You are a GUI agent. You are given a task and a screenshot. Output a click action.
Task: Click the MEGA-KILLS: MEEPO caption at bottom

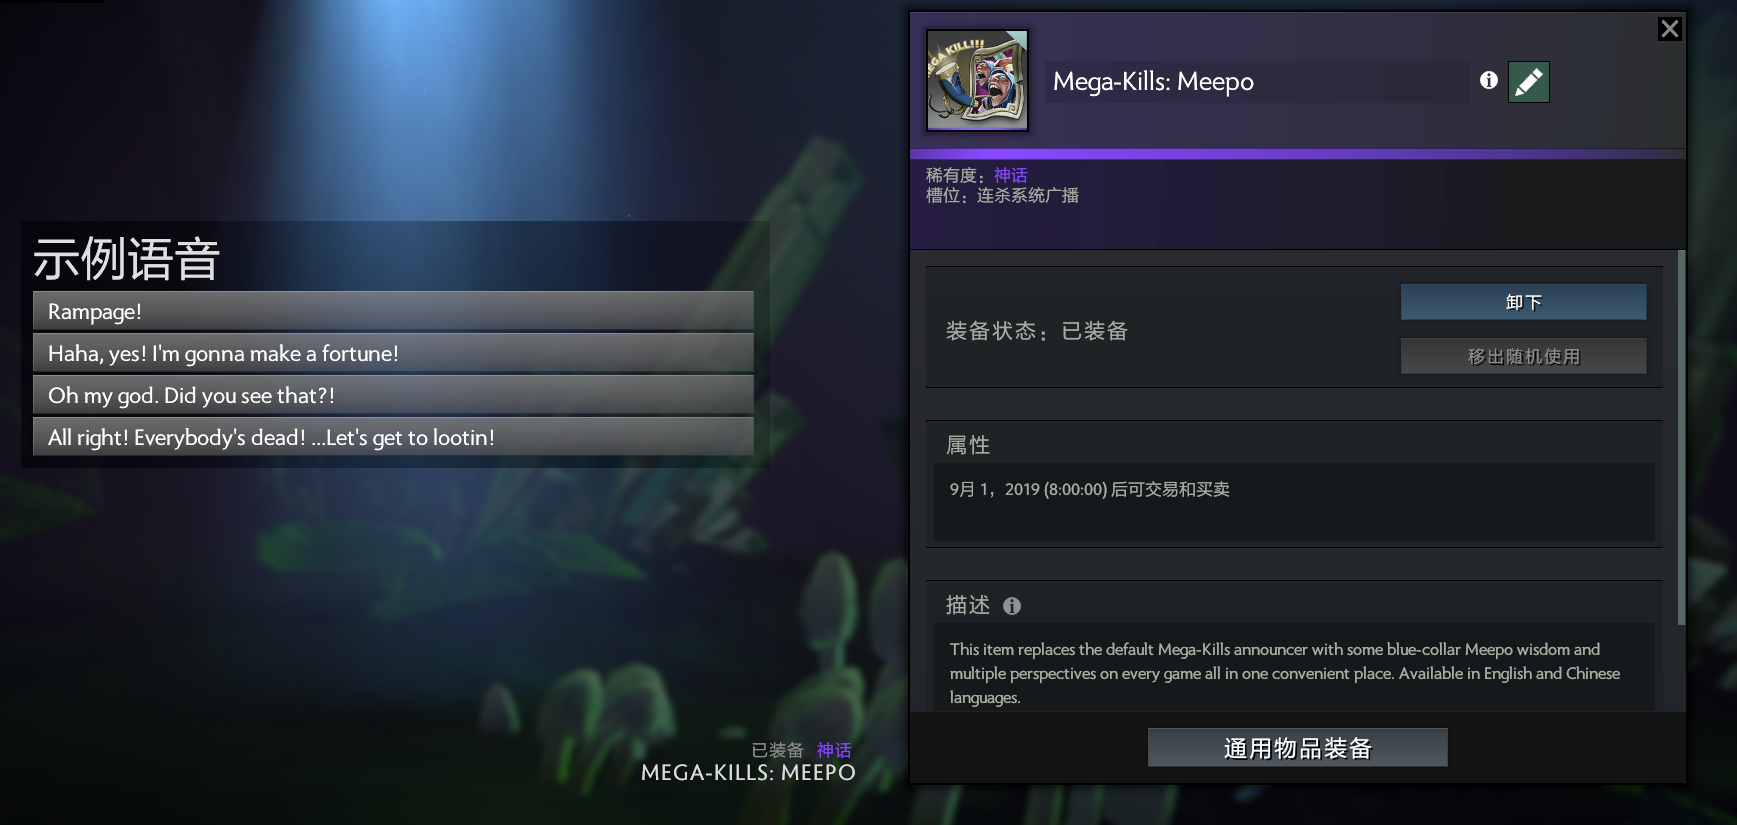(x=748, y=772)
